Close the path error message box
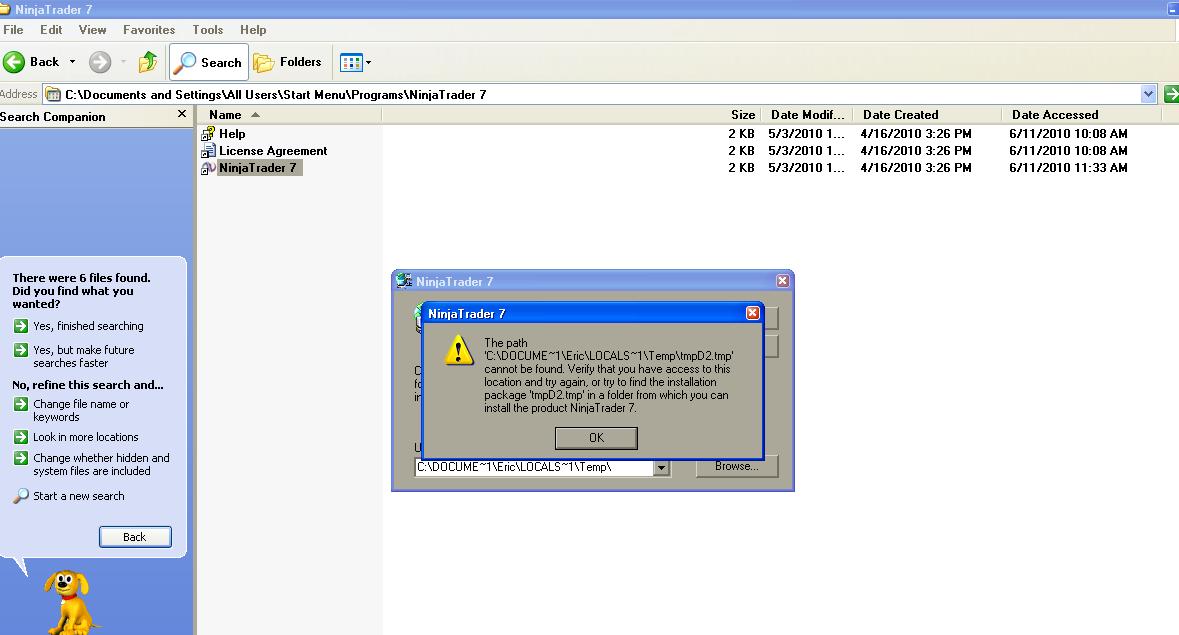The height and width of the screenshot is (635, 1179). click(x=753, y=313)
